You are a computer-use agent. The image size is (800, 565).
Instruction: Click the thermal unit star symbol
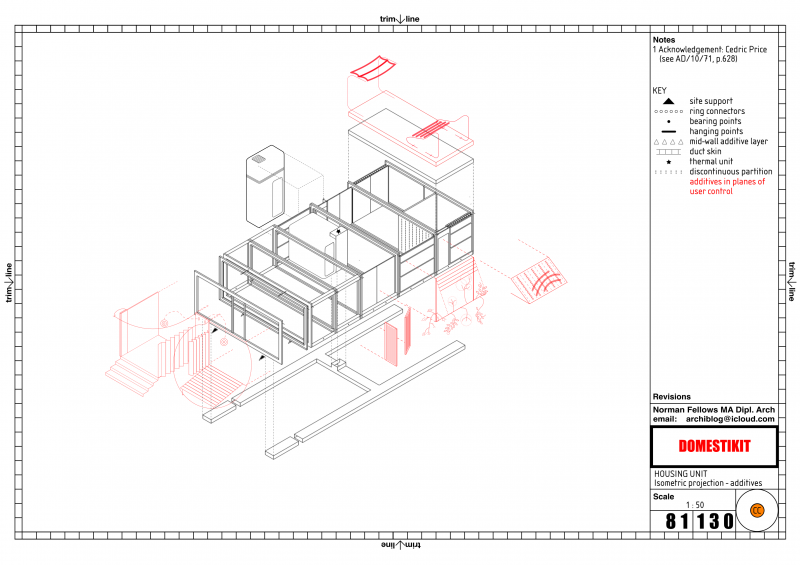coord(667,161)
